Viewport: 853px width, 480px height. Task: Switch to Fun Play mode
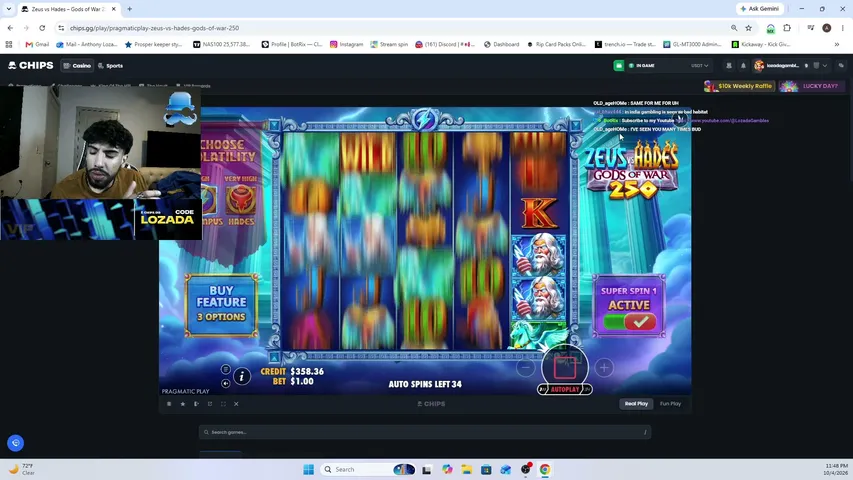(x=670, y=404)
